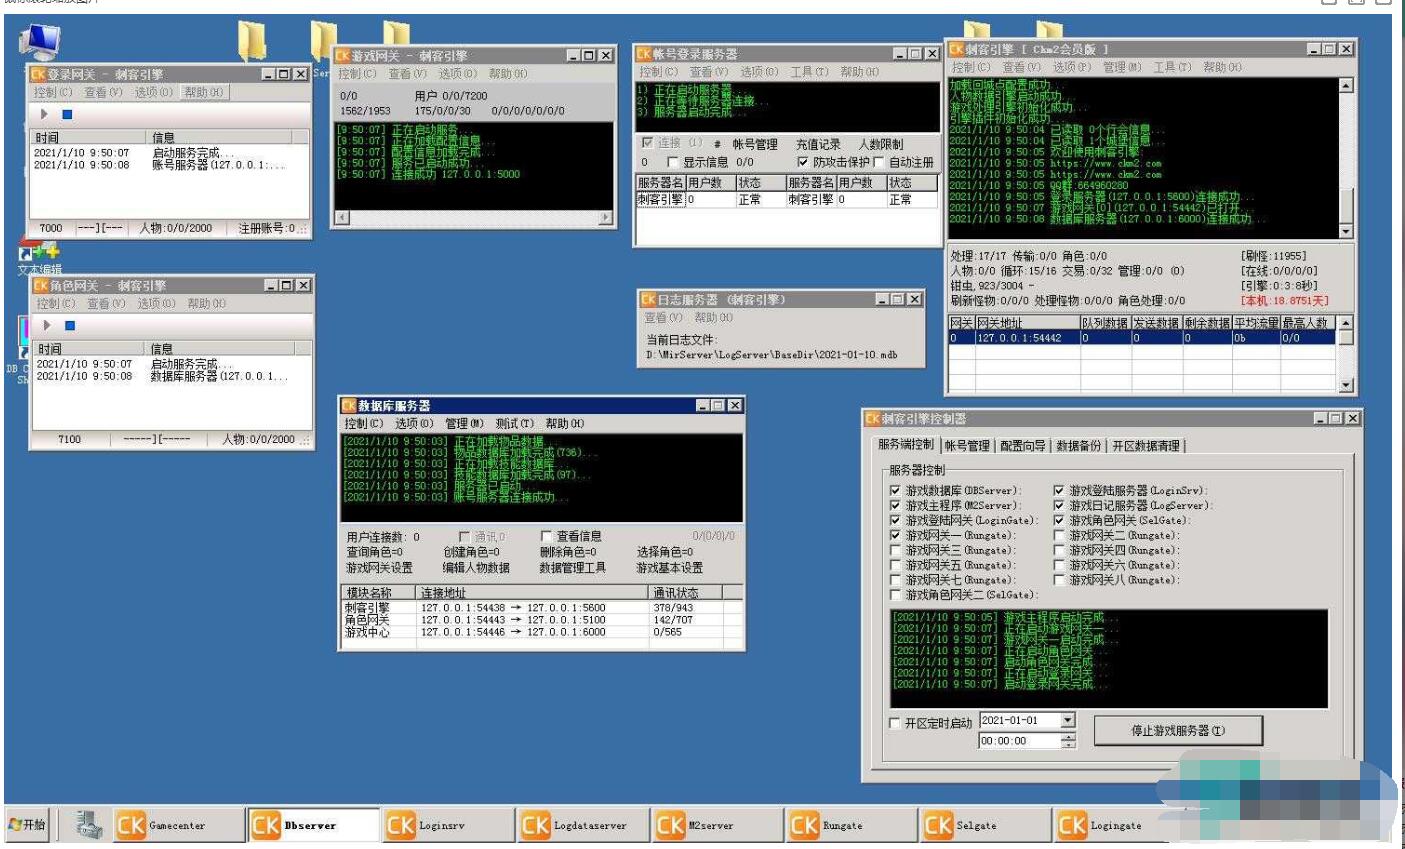Screen dimensions: 1405x849
Task: Enable 游戏网关二 (Rungate) checkbox
Action: coord(1059,535)
